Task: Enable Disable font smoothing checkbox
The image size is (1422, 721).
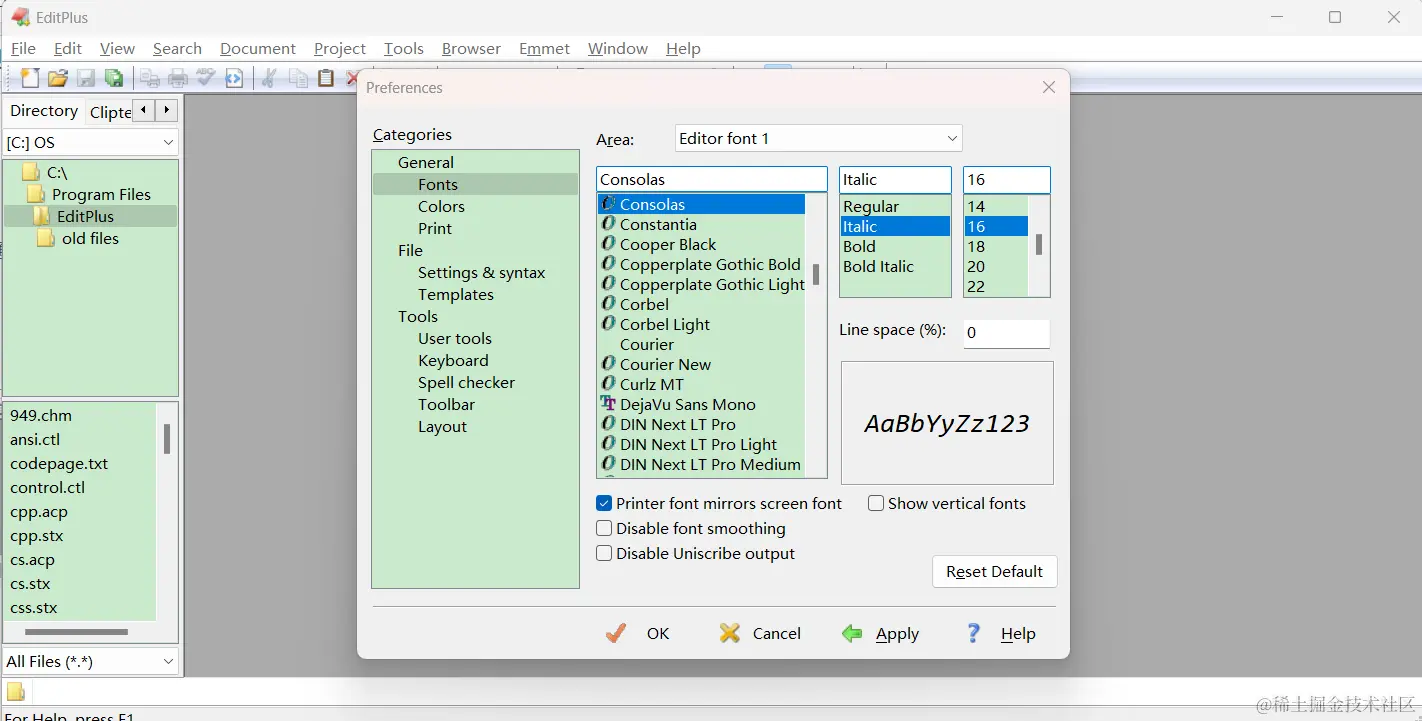Action: click(x=604, y=529)
